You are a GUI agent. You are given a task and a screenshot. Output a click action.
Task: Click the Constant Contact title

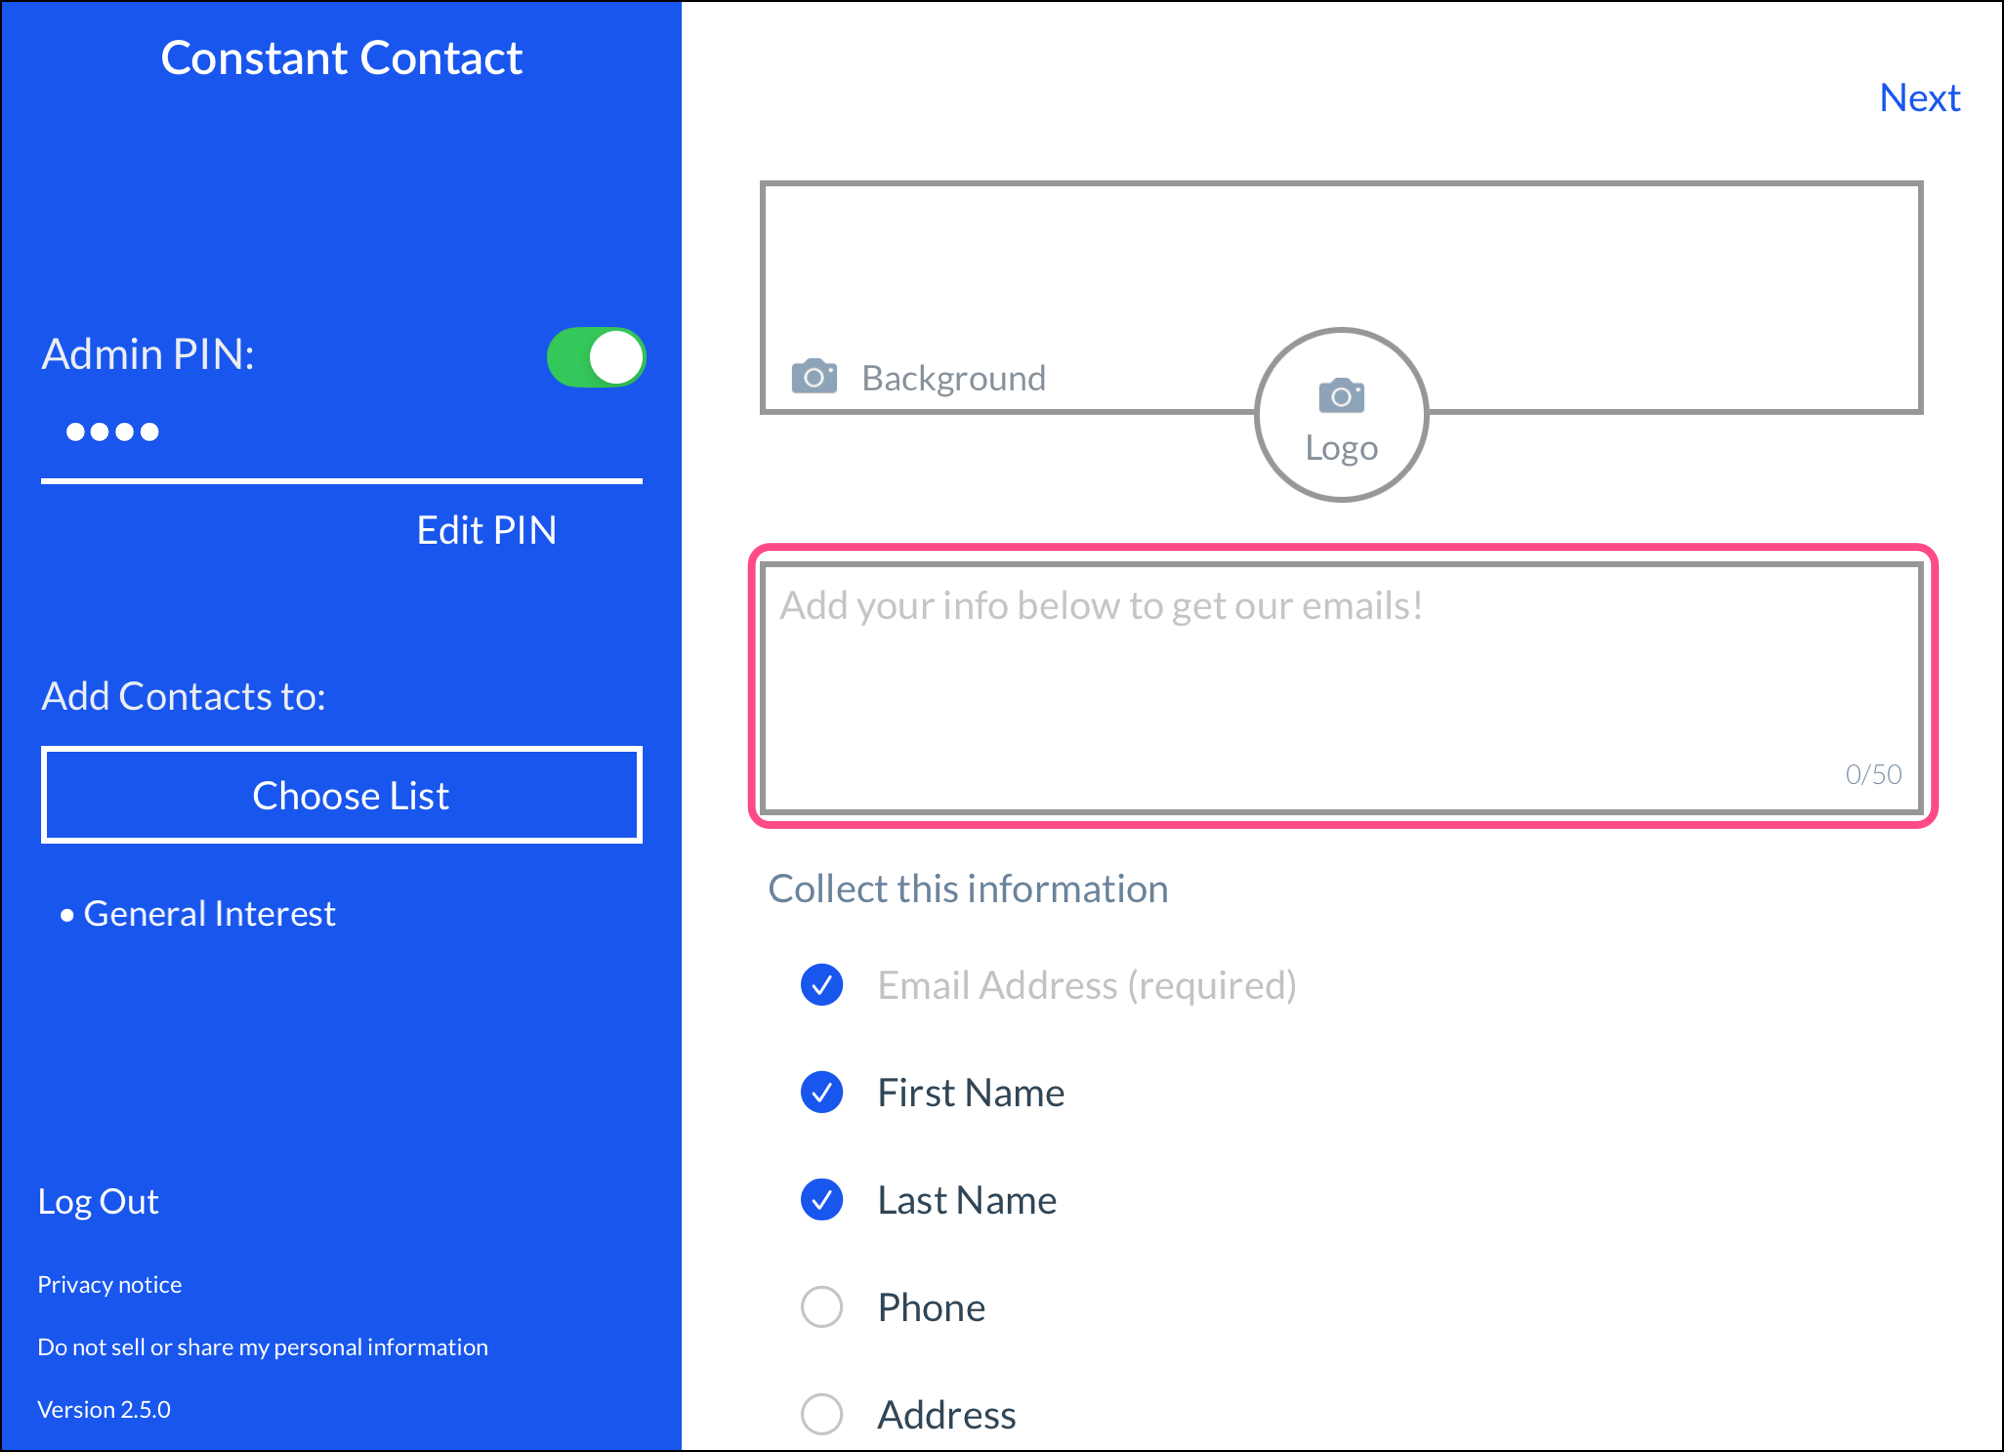point(341,58)
